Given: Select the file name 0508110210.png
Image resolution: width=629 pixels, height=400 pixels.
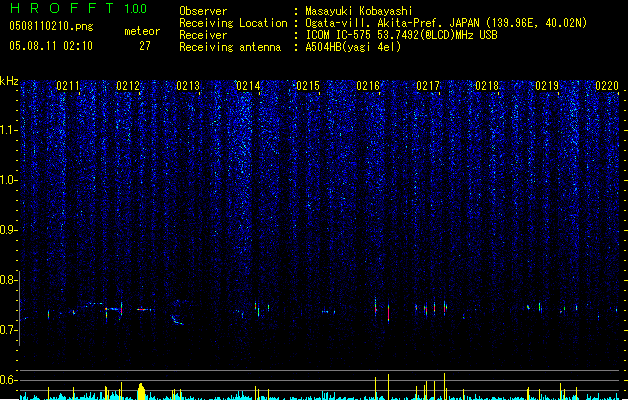Looking at the screenshot, I should [x=51, y=26].
